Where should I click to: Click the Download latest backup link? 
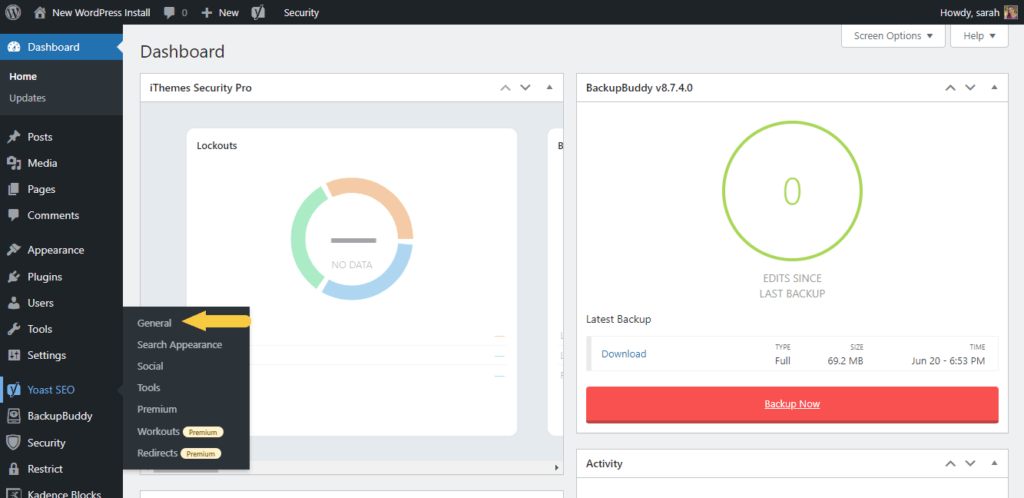(x=624, y=354)
